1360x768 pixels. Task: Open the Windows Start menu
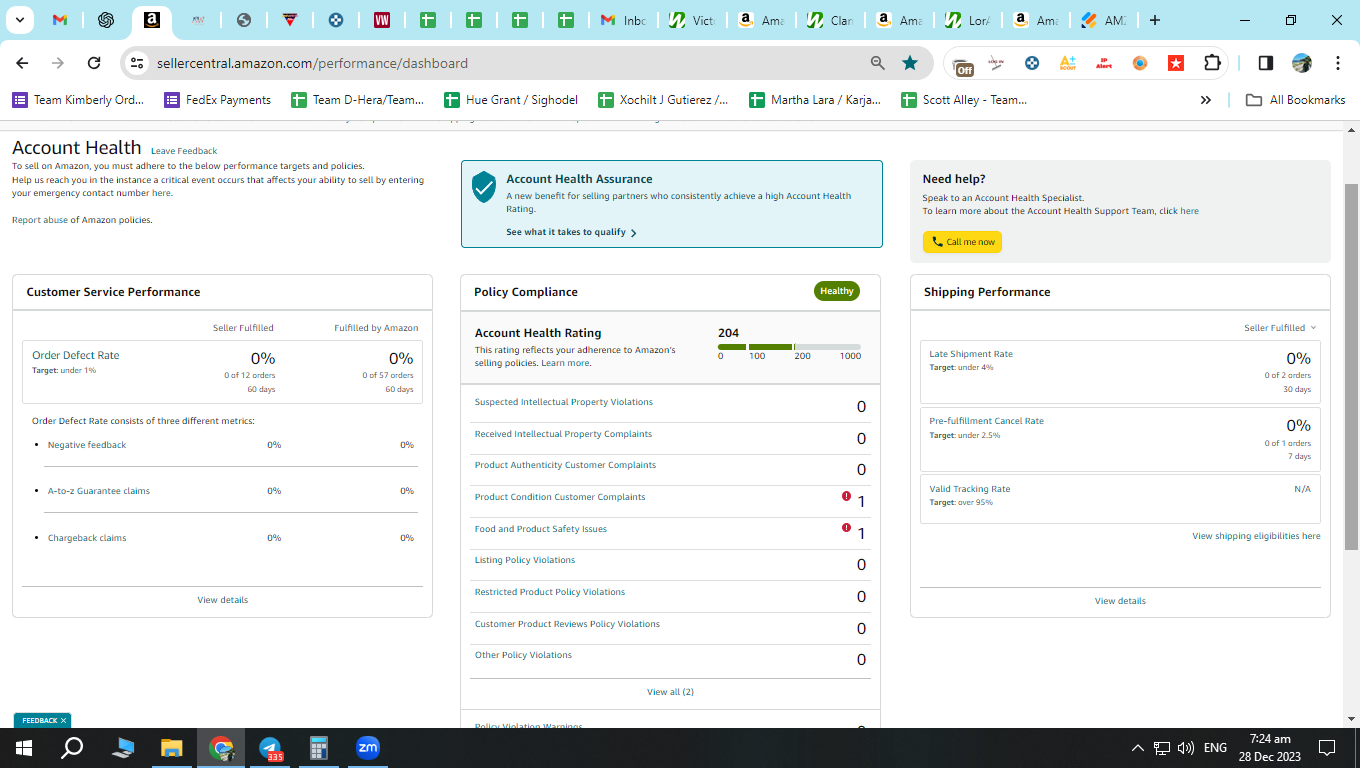click(x=24, y=748)
